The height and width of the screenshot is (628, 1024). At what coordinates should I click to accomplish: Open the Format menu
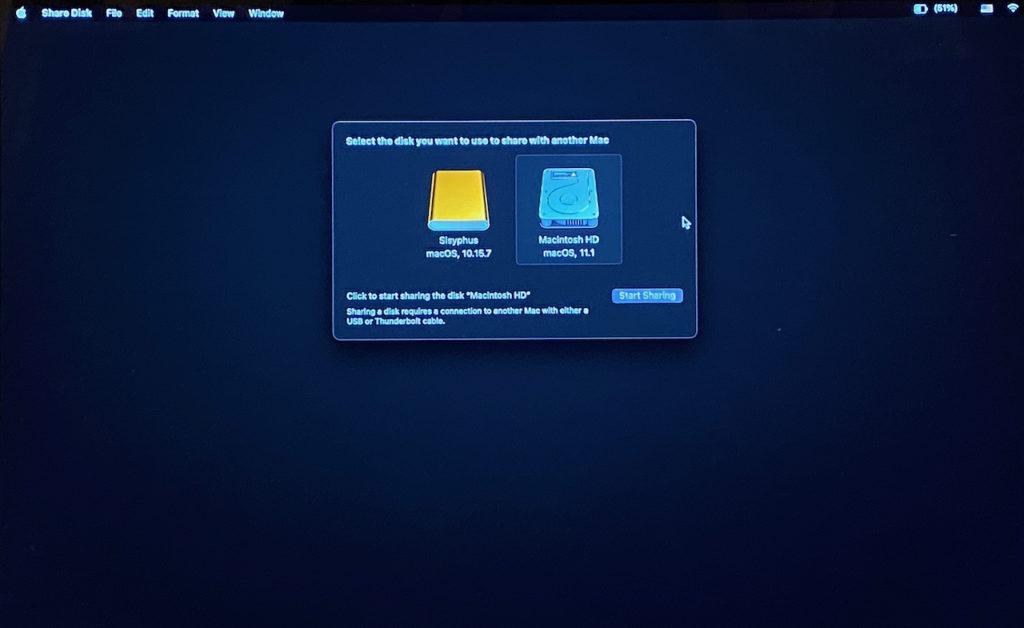pyautogui.click(x=183, y=13)
